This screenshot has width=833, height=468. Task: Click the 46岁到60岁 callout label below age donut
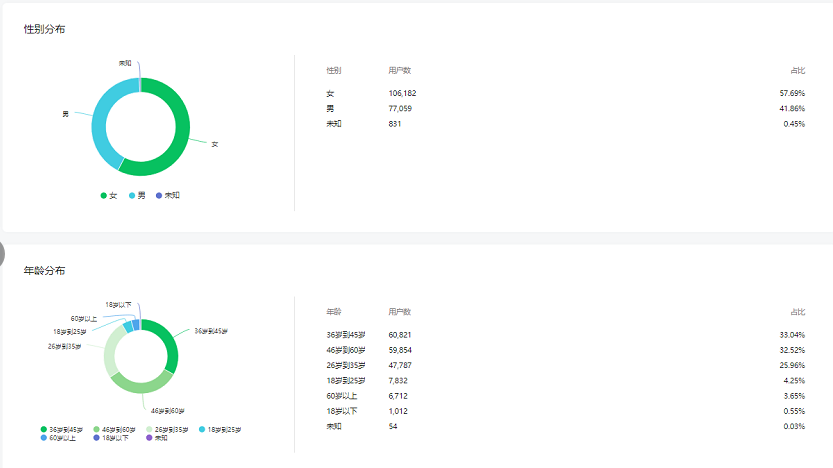tap(168, 411)
